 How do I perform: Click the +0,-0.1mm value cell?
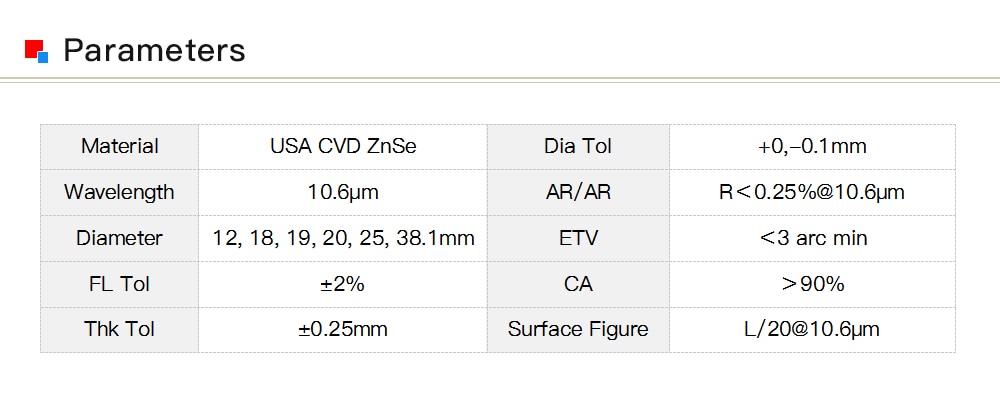pyautogui.click(x=812, y=147)
